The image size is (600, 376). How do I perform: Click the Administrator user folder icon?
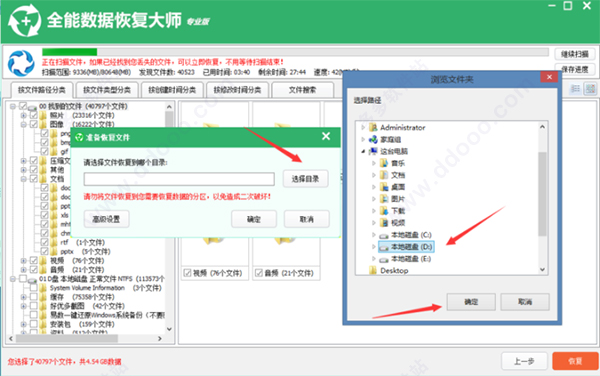tap(373, 127)
